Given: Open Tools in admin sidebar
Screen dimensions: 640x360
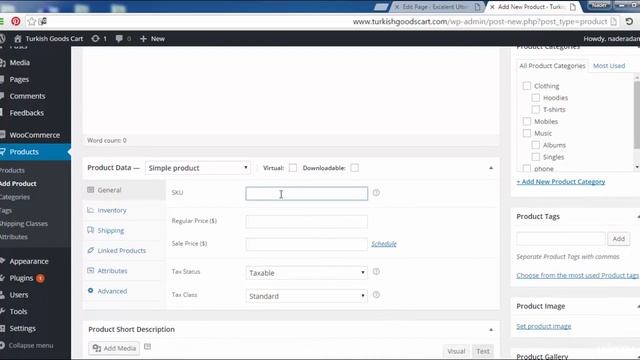Looking at the screenshot, I should pos(18,311).
